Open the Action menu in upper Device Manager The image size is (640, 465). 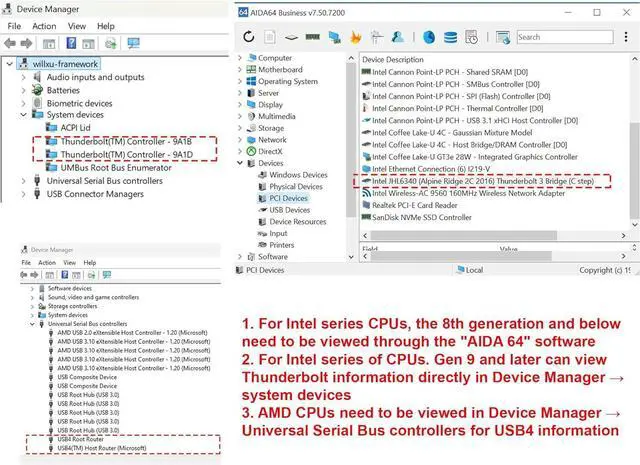[x=44, y=26]
